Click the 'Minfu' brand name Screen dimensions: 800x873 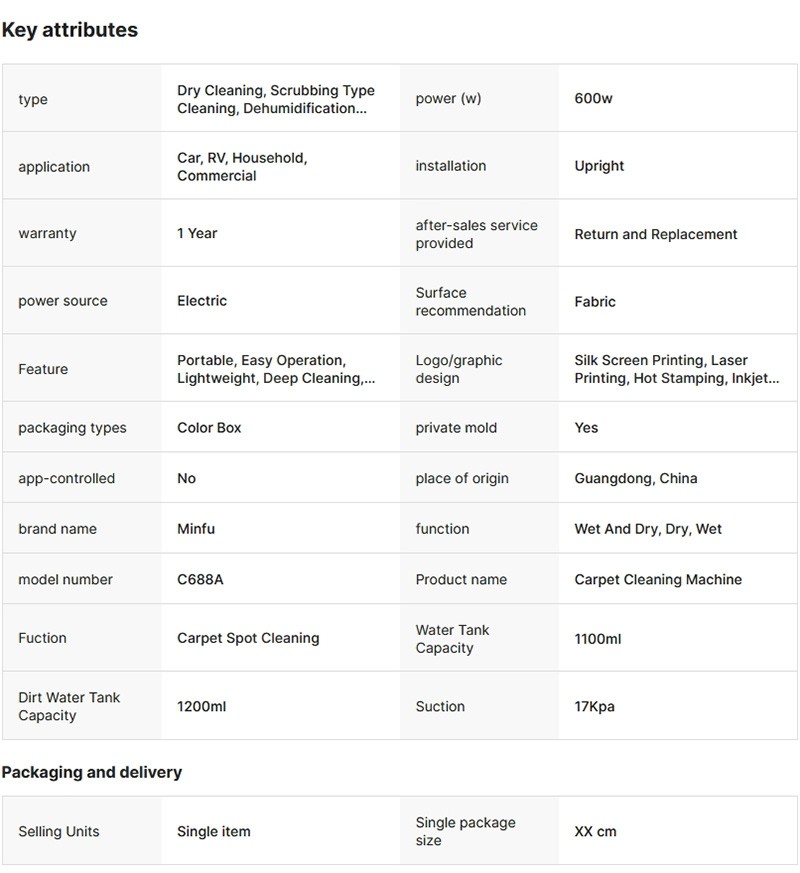198,529
